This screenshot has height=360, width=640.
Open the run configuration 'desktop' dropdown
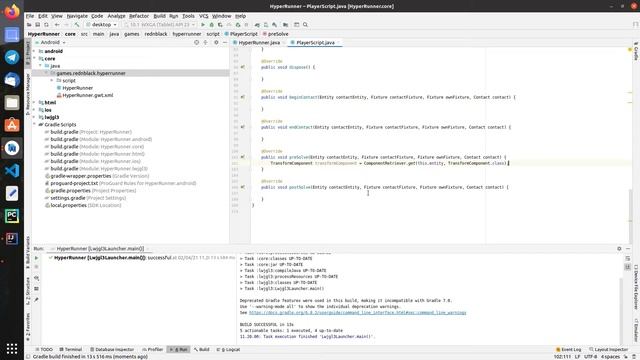coord(101,24)
